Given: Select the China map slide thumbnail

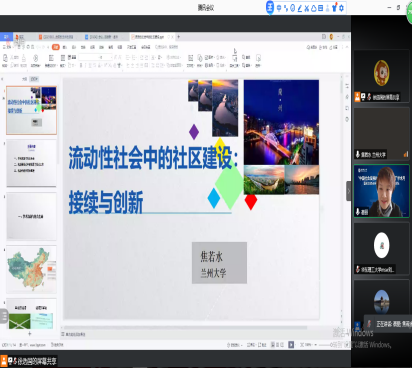Looking at the screenshot, I should (x=31, y=269).
